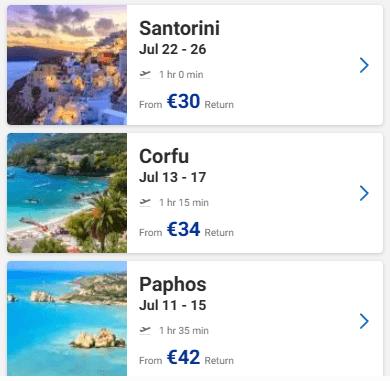Click the airplane icon on Corfu card

click(x=145, y=202)
